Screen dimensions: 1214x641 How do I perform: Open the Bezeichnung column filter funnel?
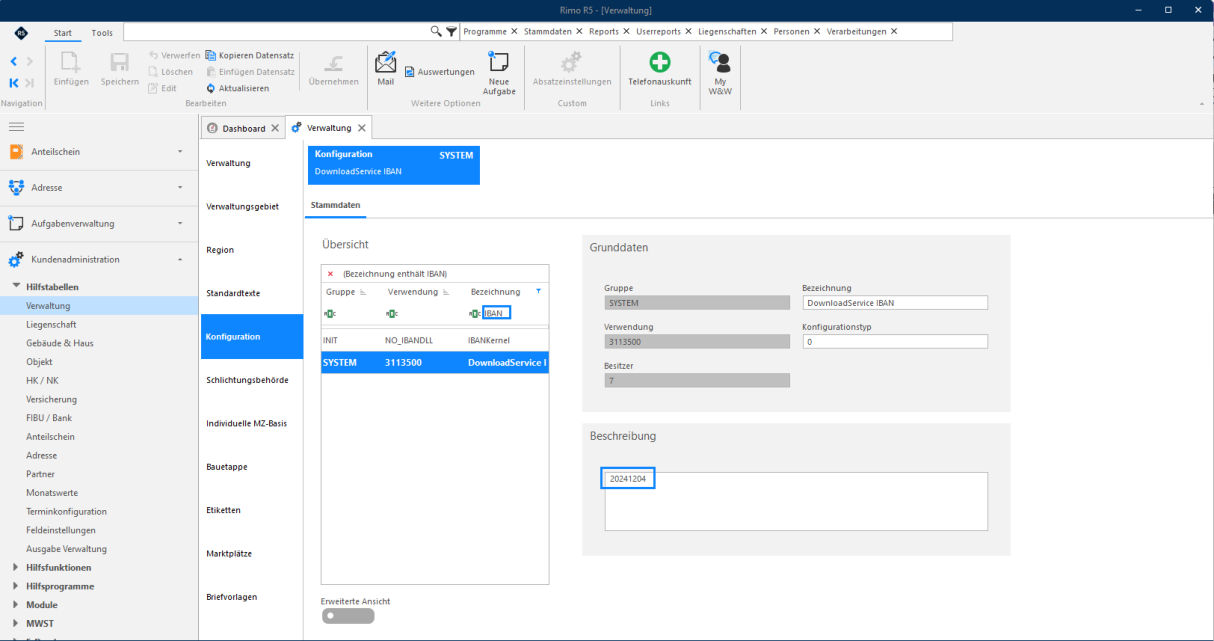[539, 291]
